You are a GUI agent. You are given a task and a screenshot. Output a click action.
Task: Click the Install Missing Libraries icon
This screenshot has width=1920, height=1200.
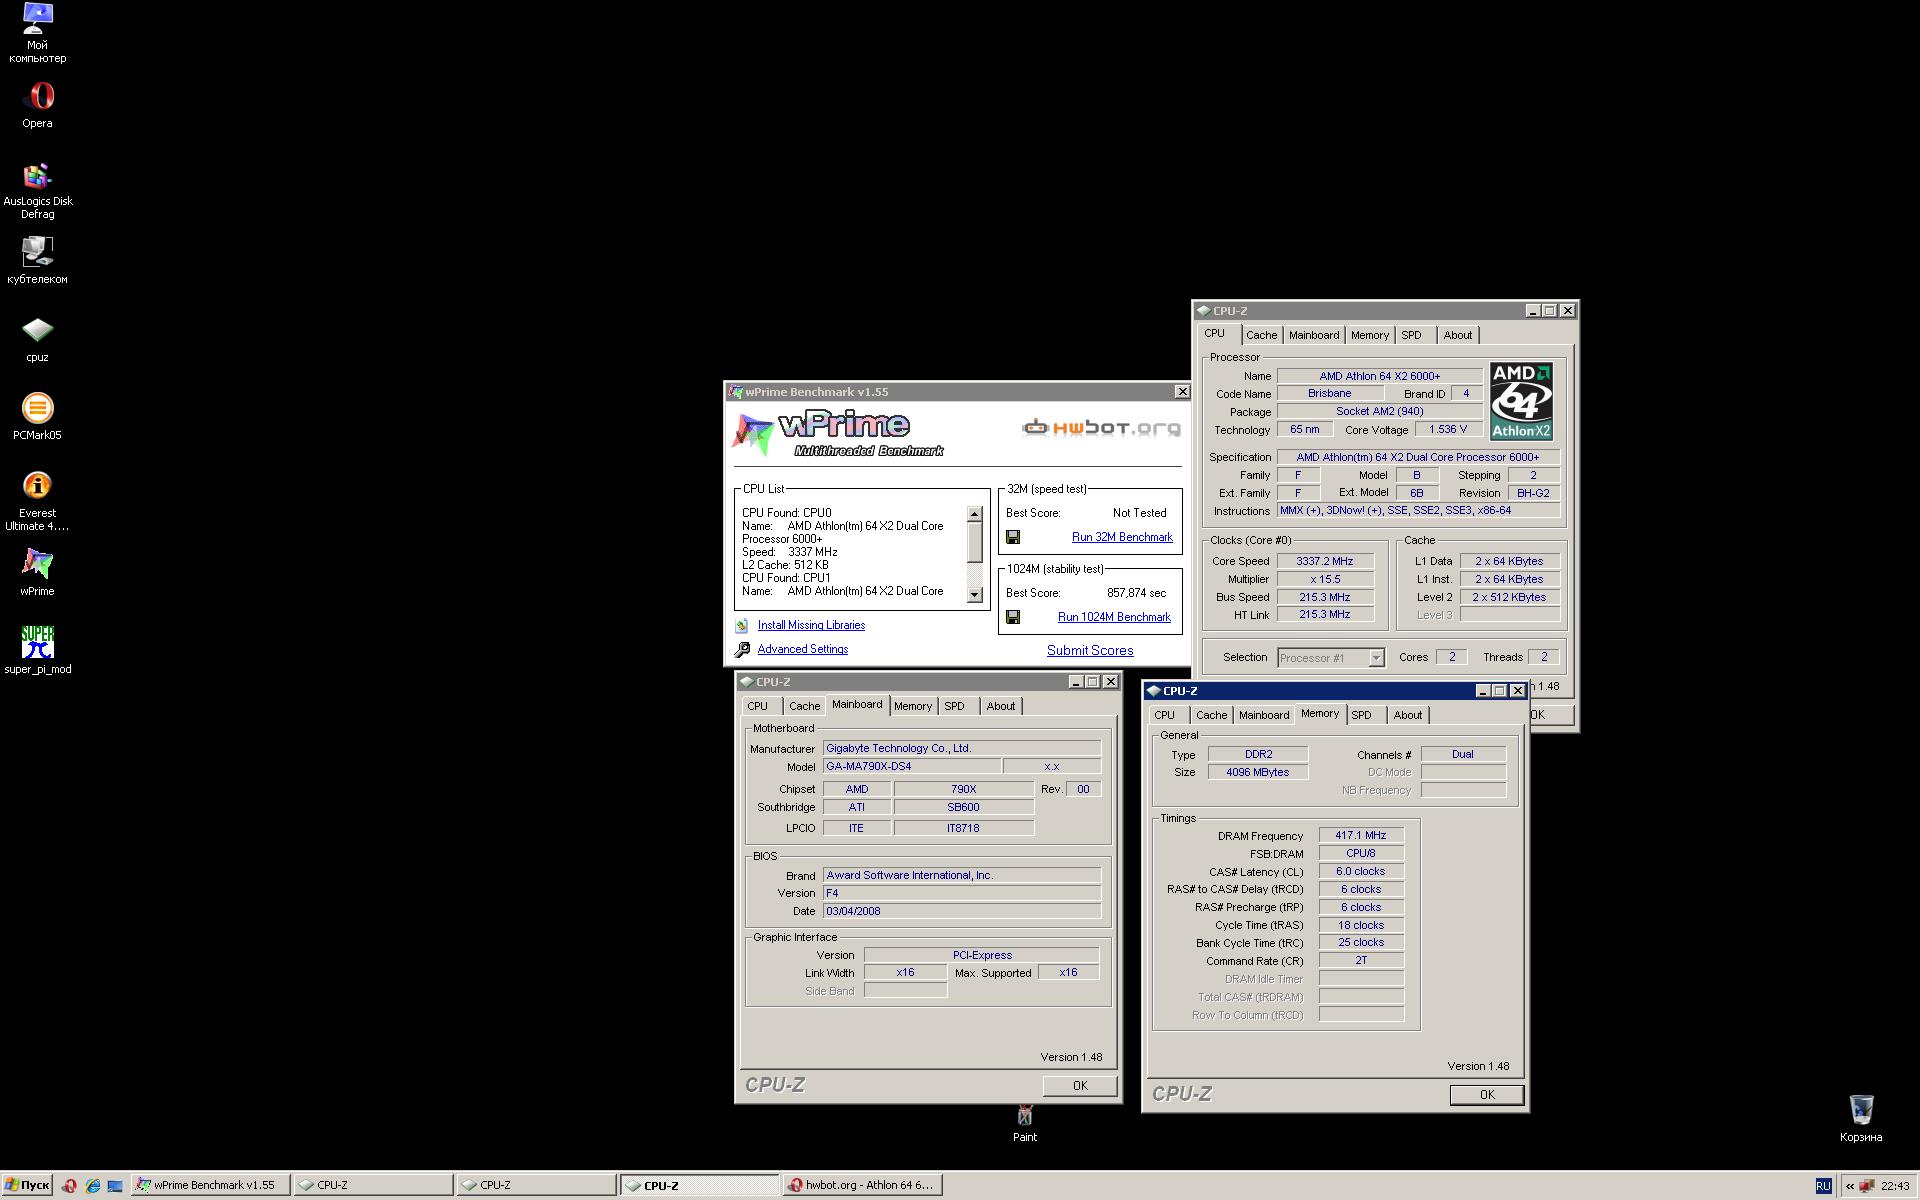[x=742, y=625]
